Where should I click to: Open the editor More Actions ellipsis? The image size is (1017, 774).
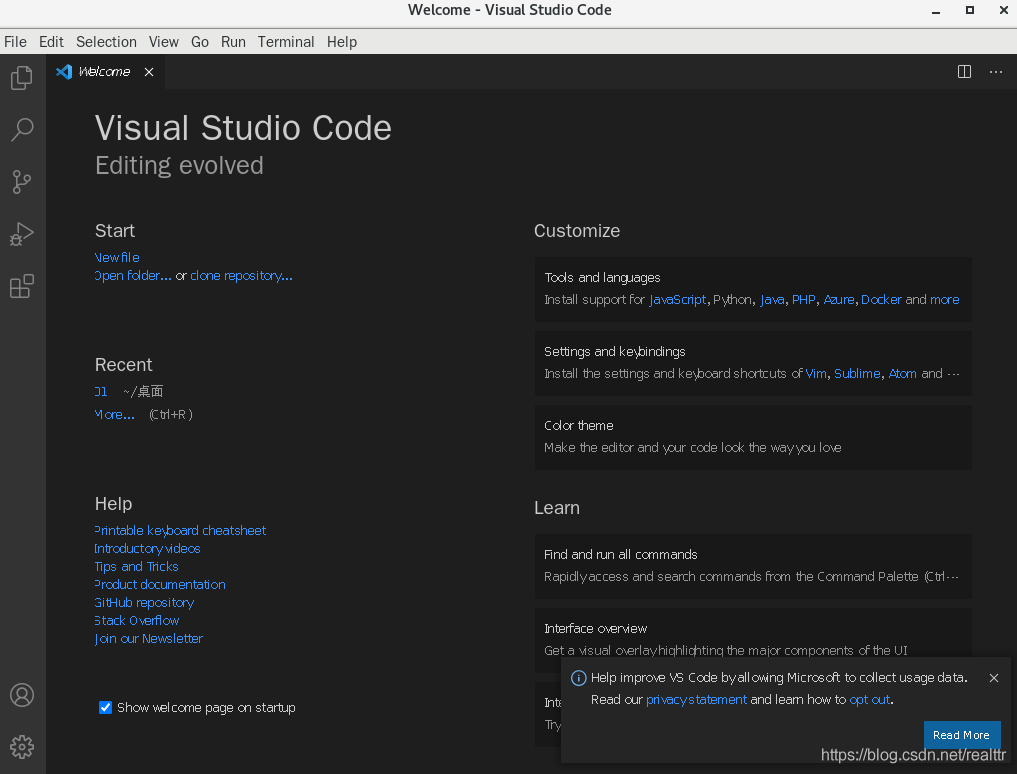point(995,72)
